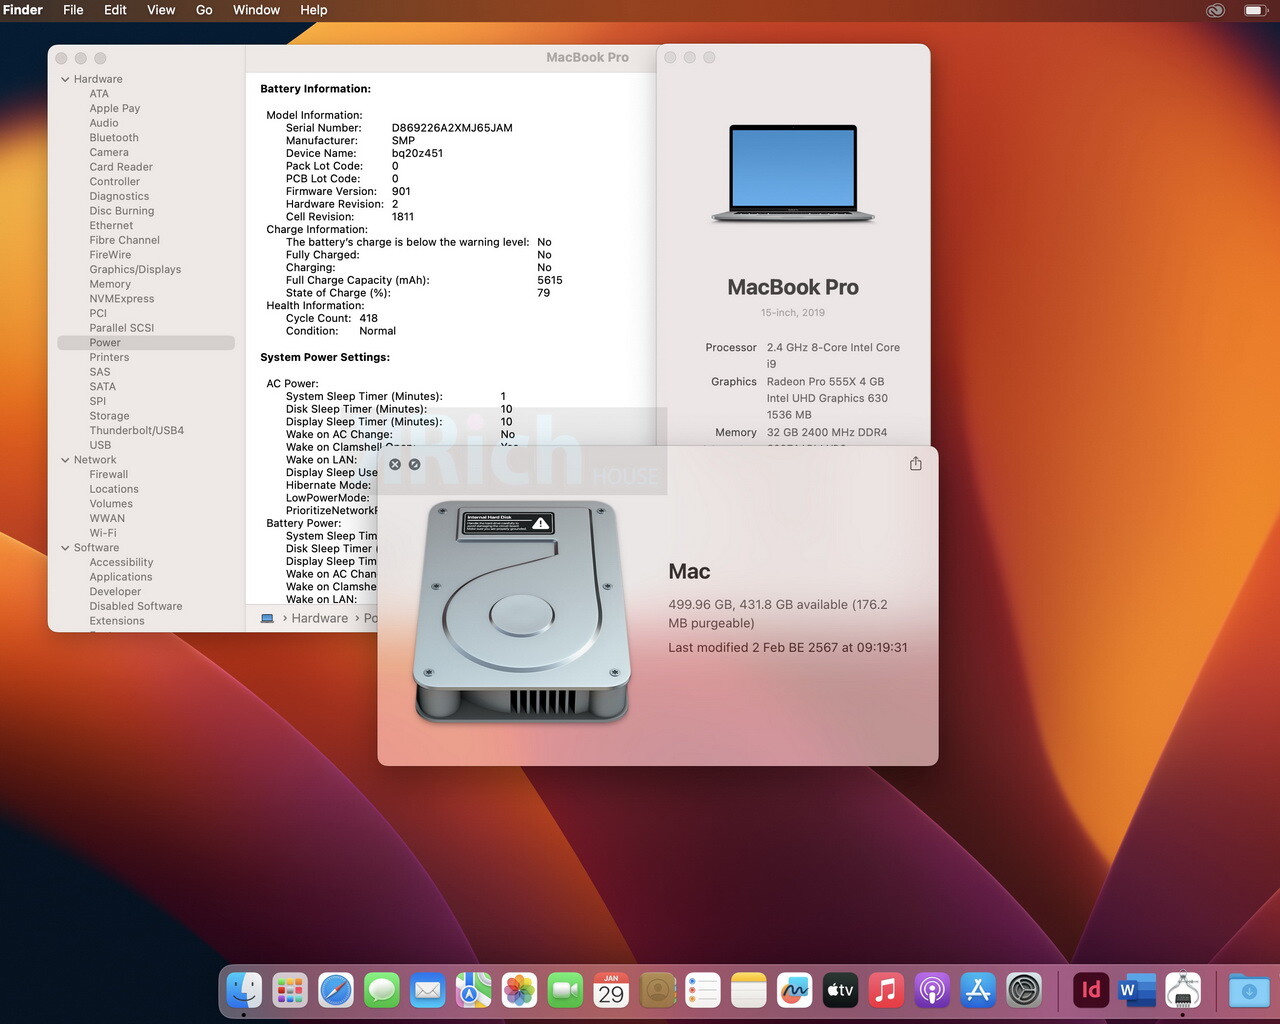Select Extensions in the sidebar
This screenshot has height=1024, width=1280.
click(x=117, y=621)
